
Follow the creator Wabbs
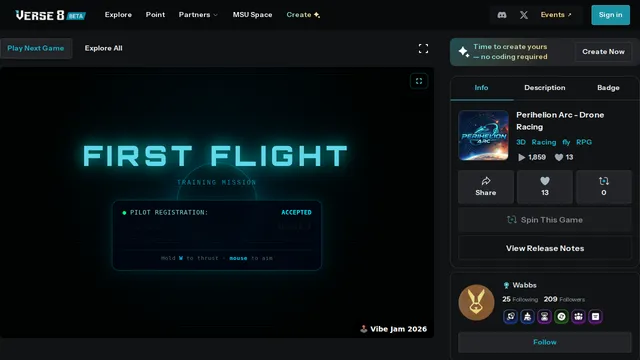[x=545, y=342]
